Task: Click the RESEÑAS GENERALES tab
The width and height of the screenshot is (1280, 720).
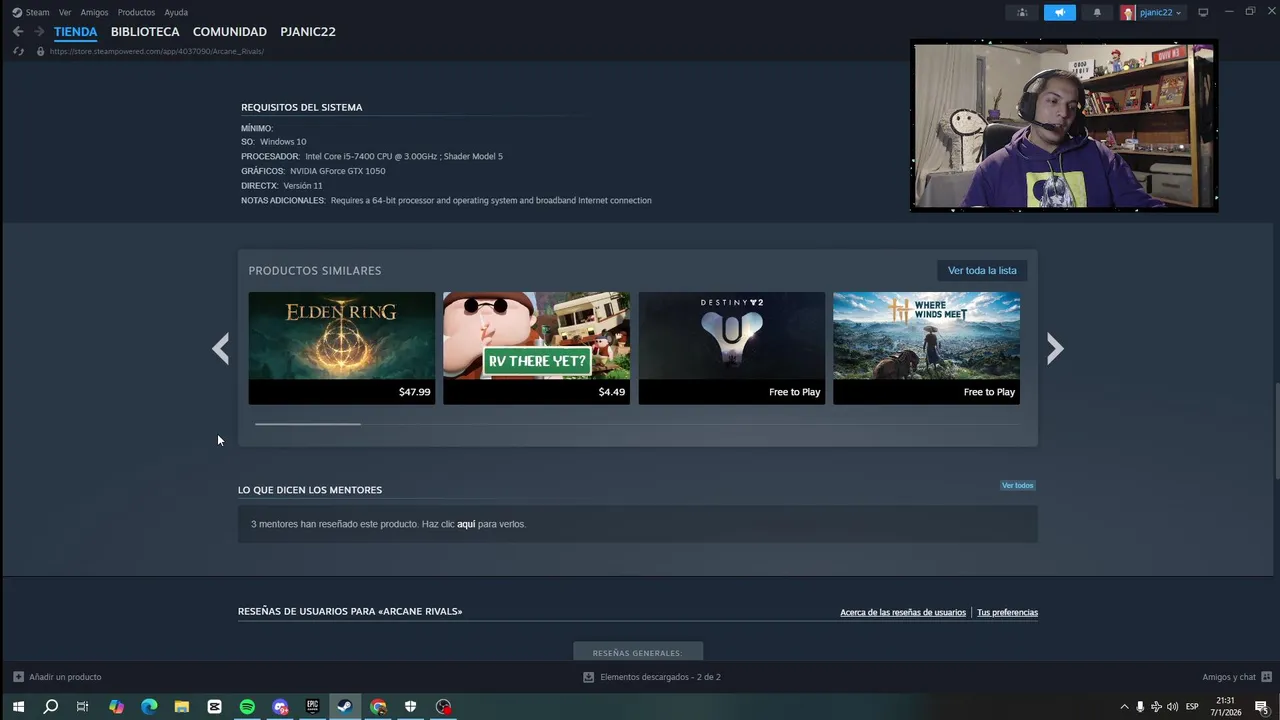Action: click(638, 652)
